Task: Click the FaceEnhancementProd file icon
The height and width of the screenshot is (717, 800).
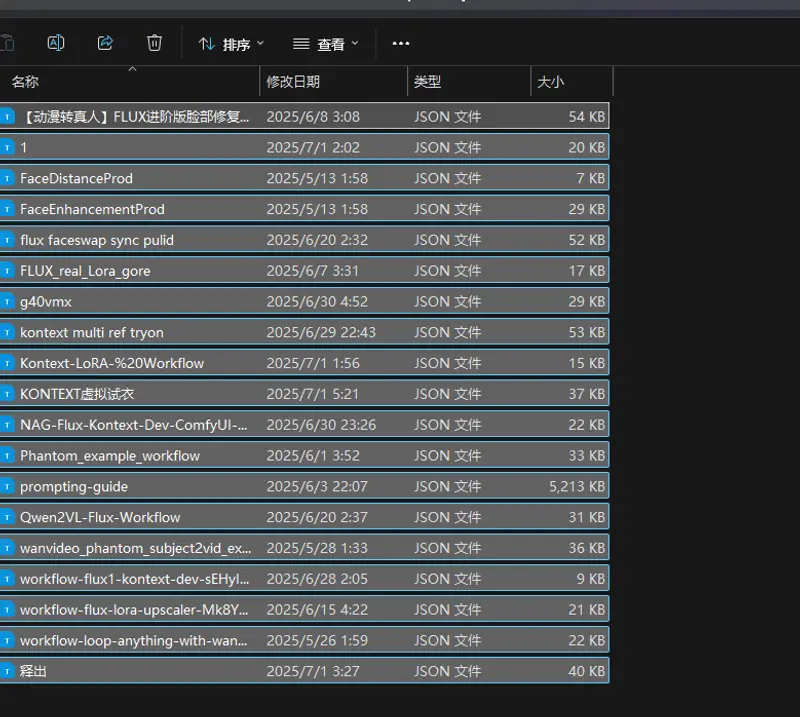Action: coord(7,209)
